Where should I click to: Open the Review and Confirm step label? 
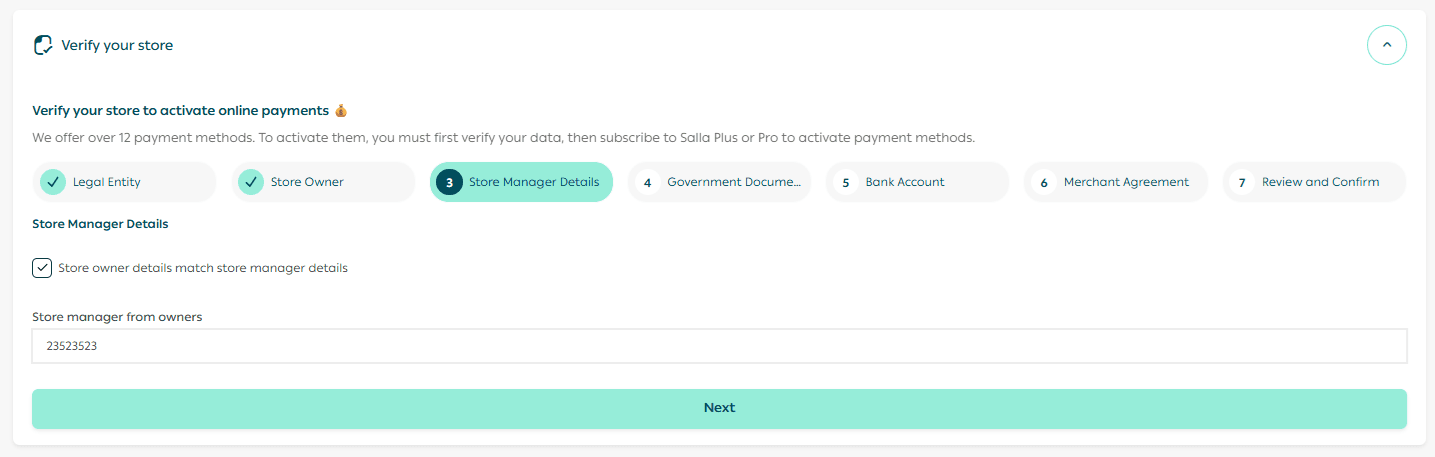point(1320,182)
